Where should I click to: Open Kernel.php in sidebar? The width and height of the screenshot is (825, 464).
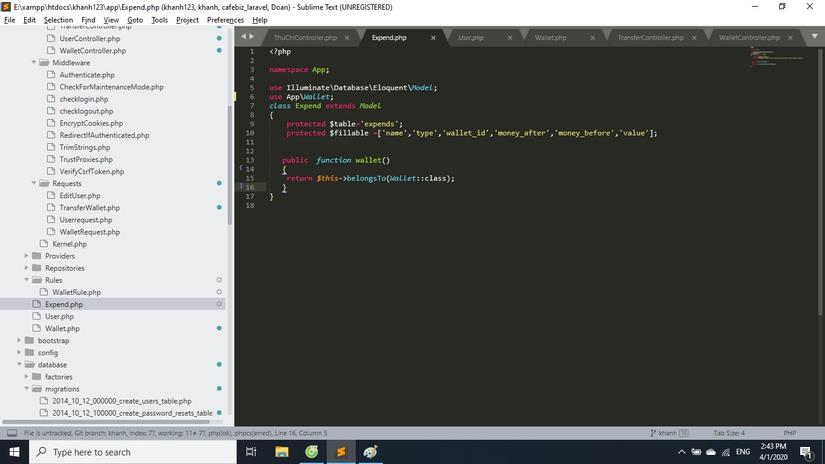tap(69, 244)
